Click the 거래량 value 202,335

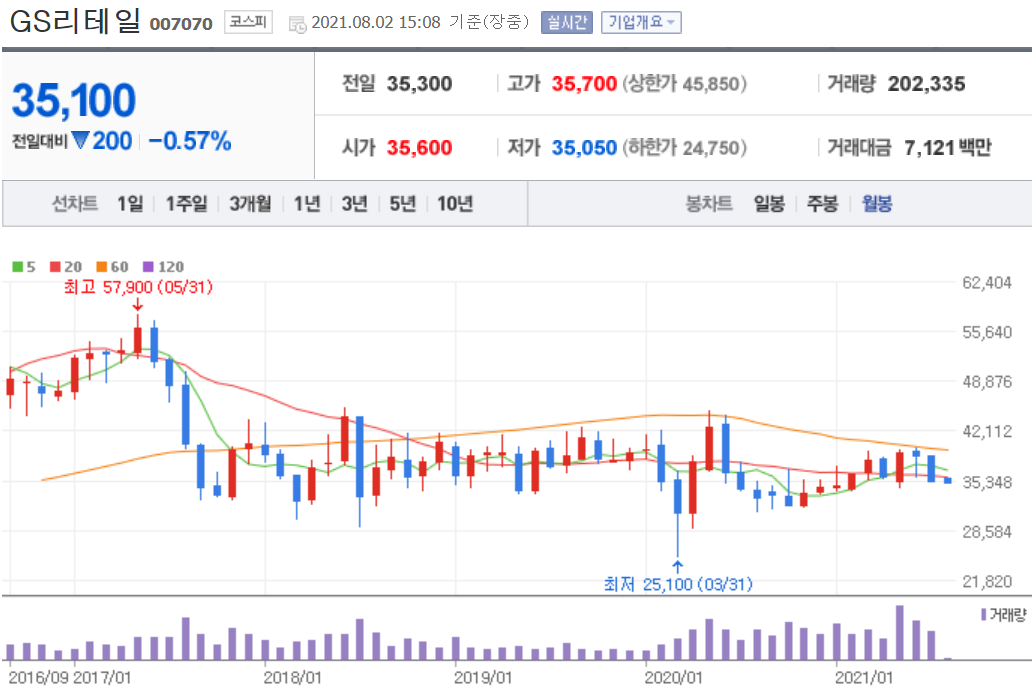(926, 84)
